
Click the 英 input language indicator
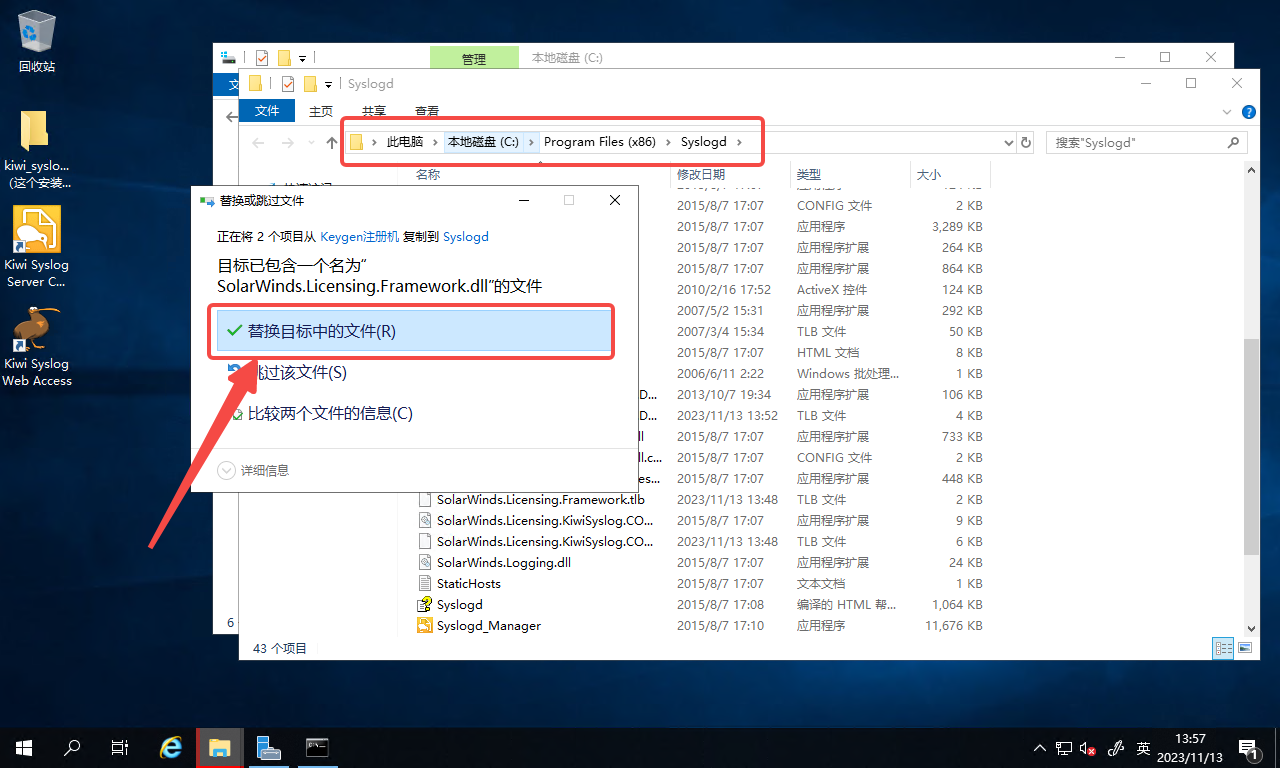tap(1143, 748)
